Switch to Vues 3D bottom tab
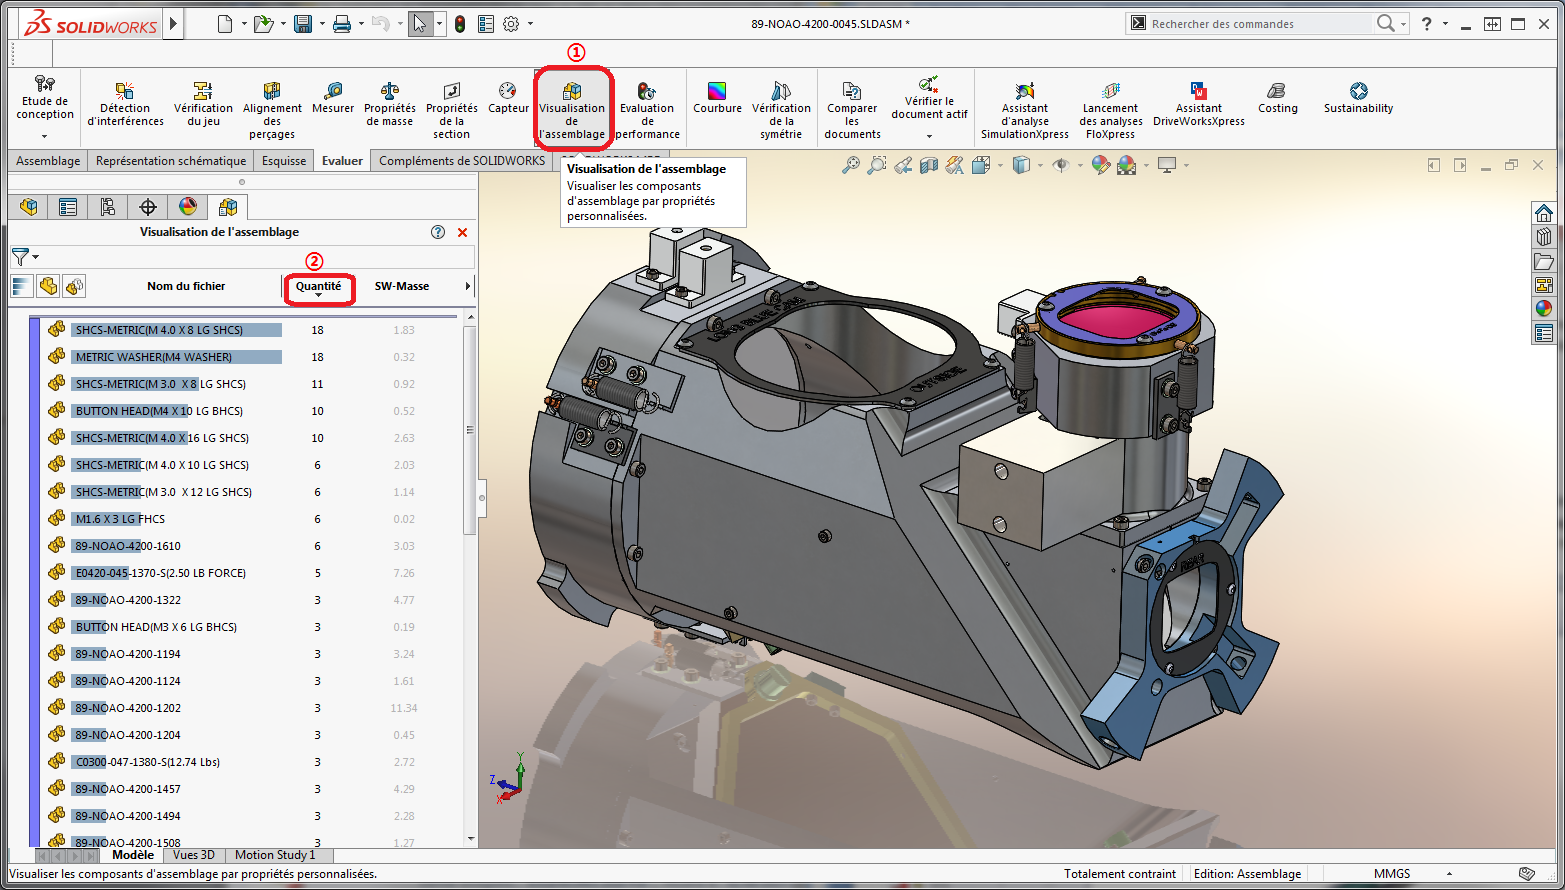1565x890 pixels. click(193, 855)
